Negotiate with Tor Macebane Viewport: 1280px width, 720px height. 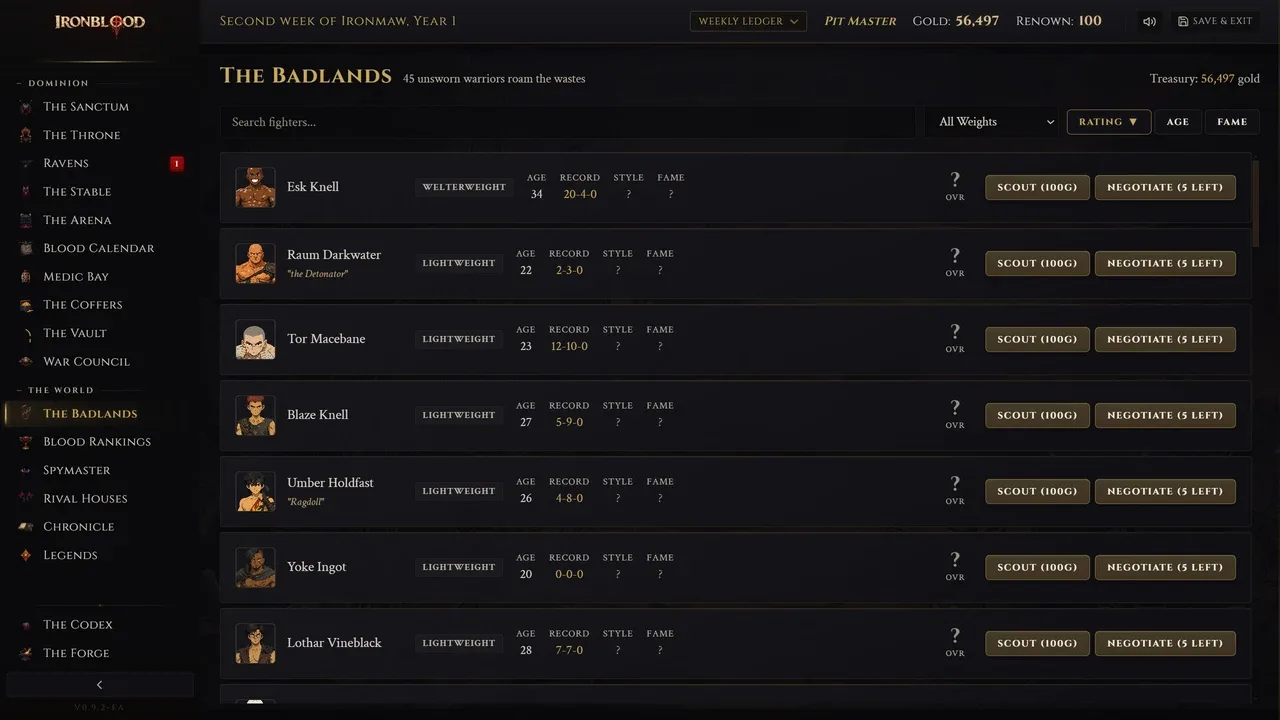(1165, 339)
